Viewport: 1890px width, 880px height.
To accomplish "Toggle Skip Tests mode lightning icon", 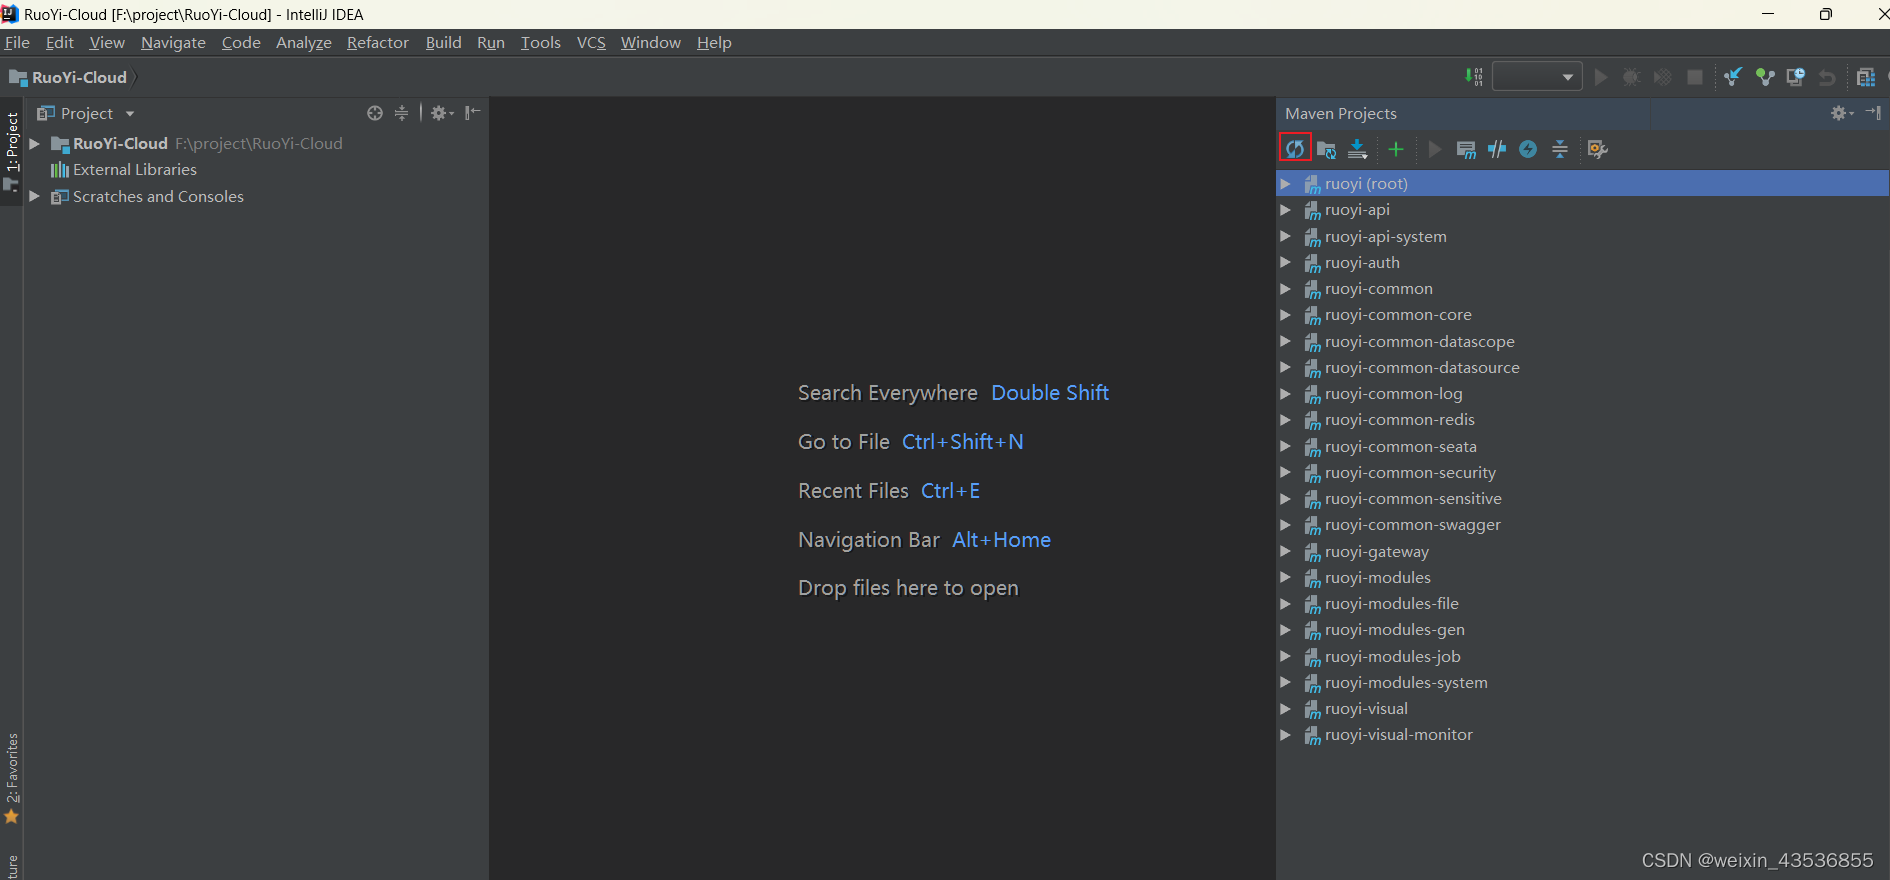I will coord(1528,149).
